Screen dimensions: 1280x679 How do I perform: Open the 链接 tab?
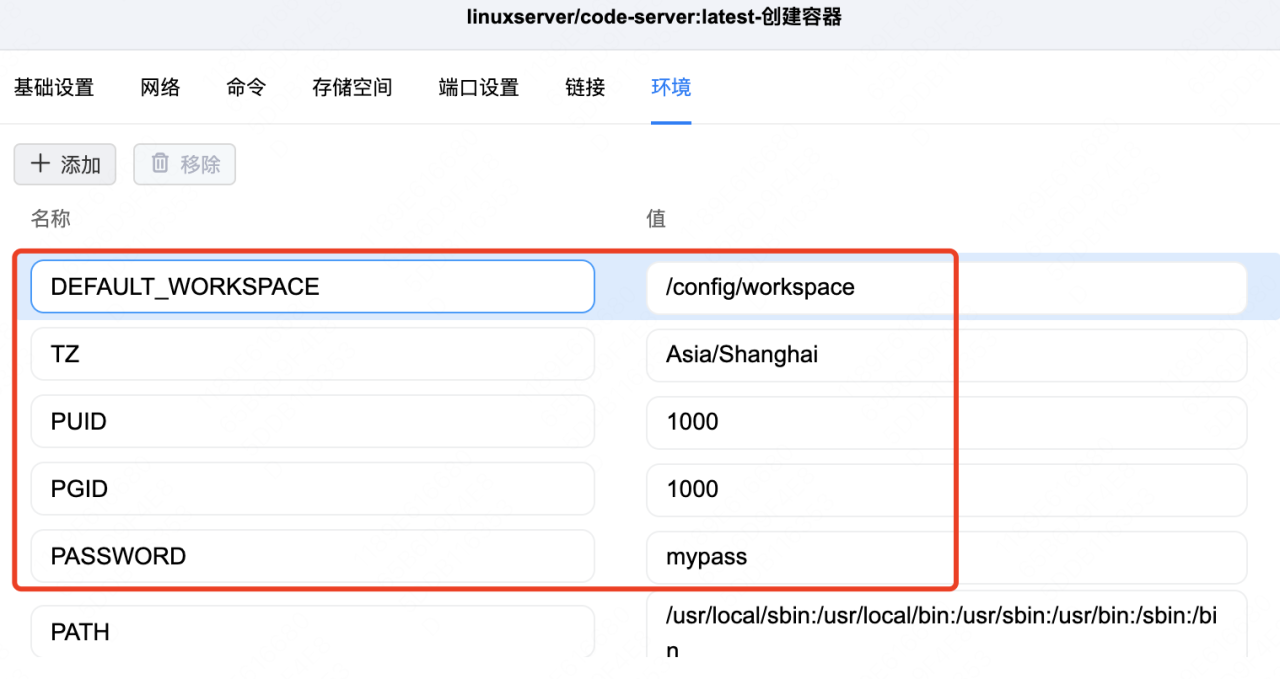click(584, 88)
